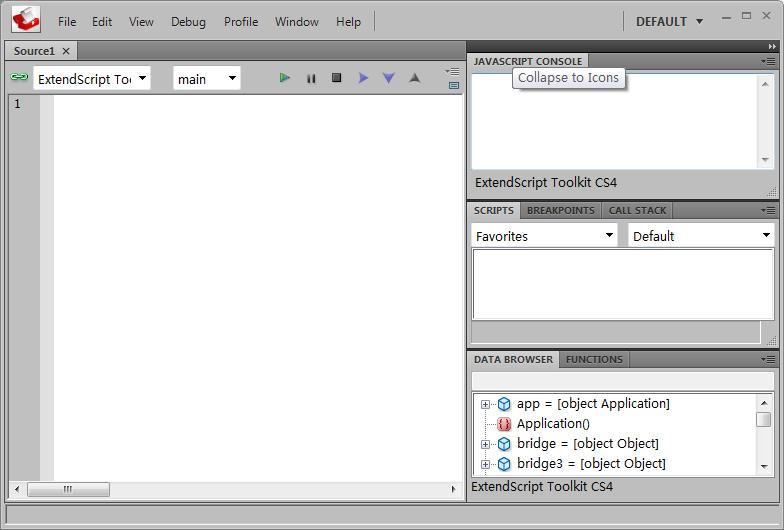The width and height of the screenshot is (784, 530).
Task: Click the Stop script execution icon
Action: pyautogui.click(x=337, y=78)
